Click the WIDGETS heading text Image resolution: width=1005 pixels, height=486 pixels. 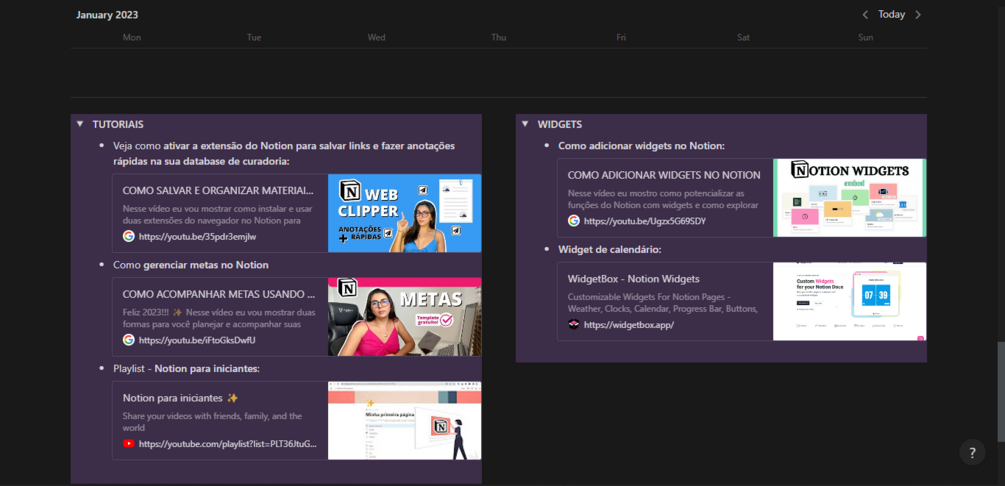(560, 124)
